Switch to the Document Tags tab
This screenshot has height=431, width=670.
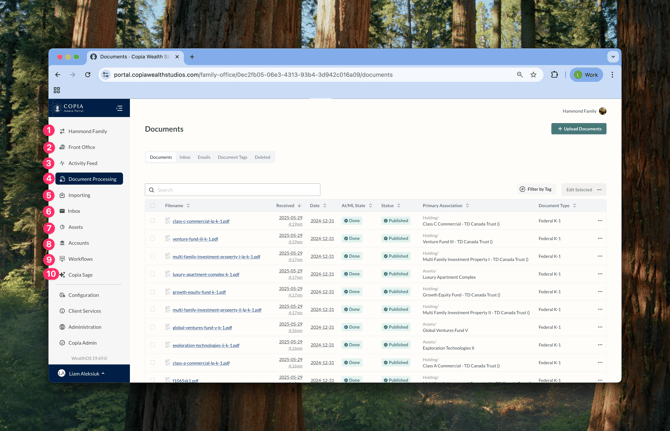pos(232,157)
